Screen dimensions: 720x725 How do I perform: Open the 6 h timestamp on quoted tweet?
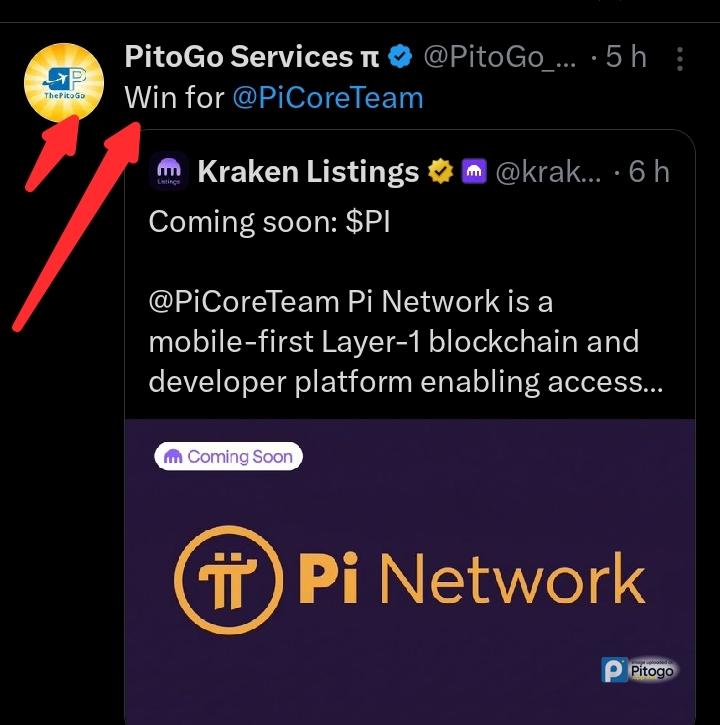pos(649,172)
